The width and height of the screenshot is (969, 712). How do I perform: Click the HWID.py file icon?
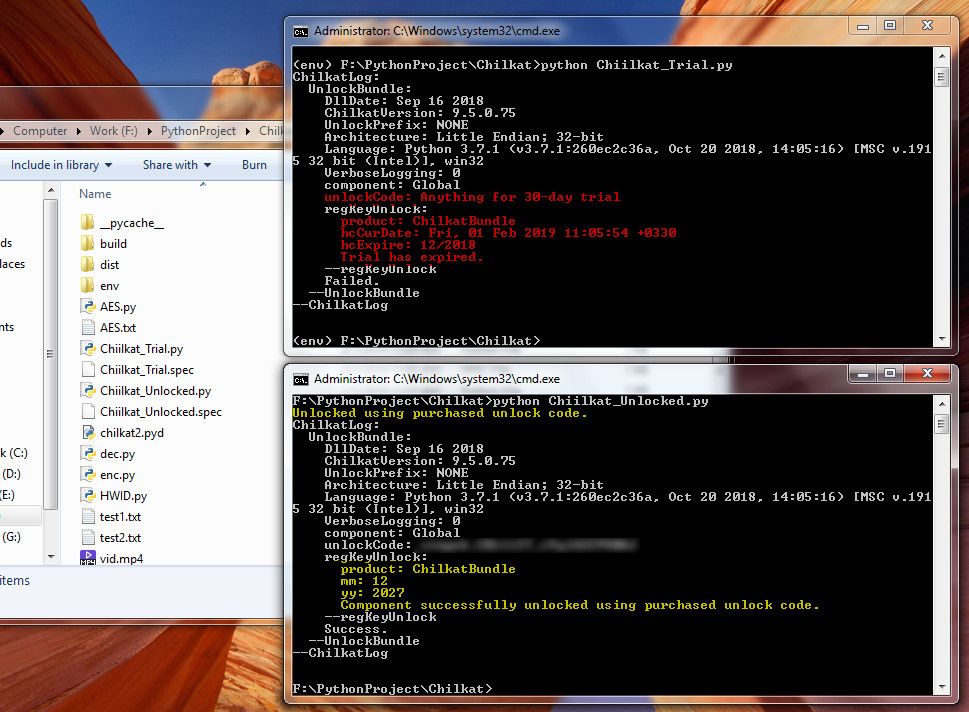click(x=87, y=496)
